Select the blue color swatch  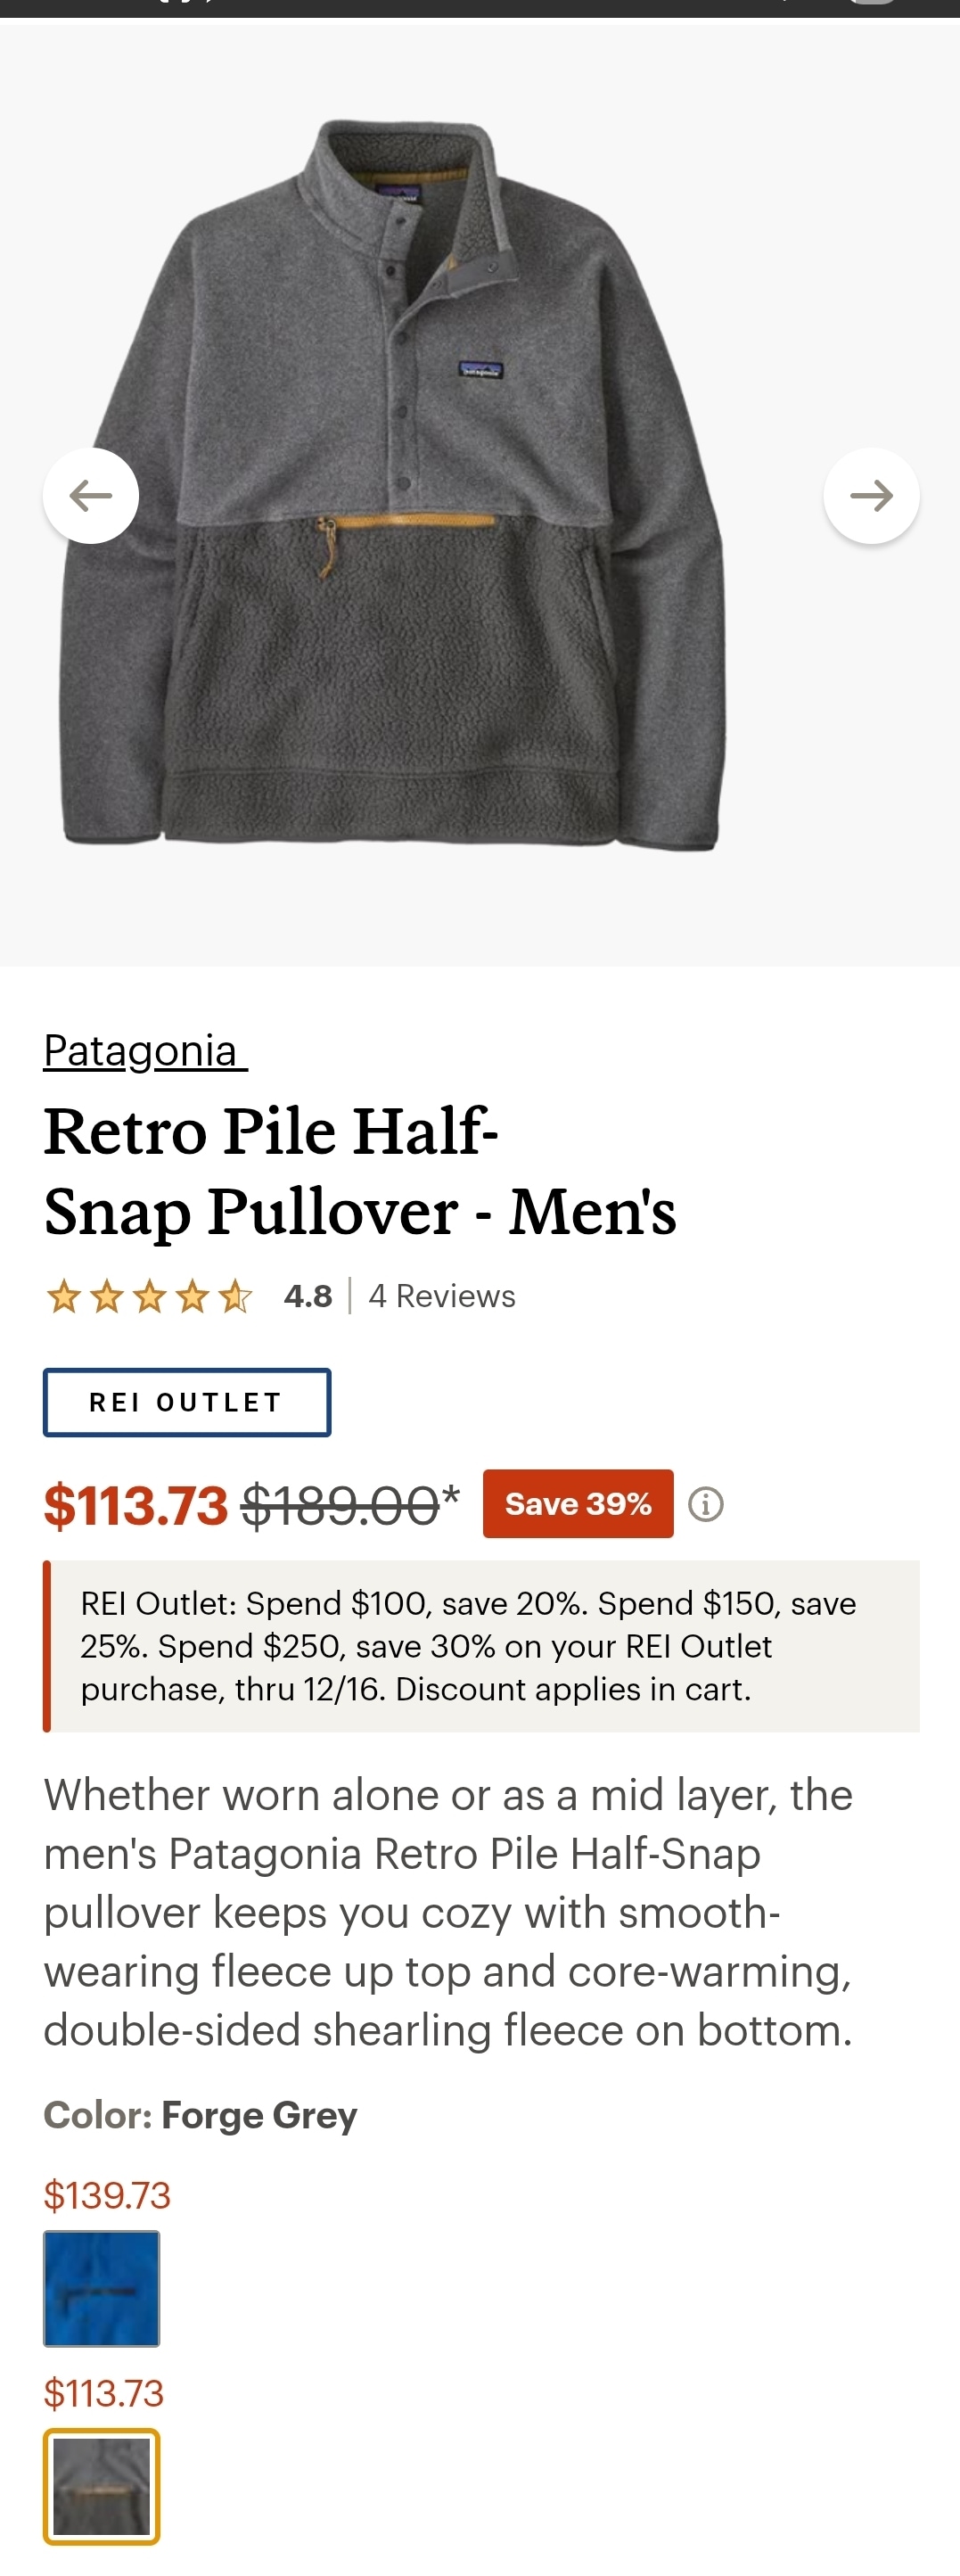coord(101,2288)
